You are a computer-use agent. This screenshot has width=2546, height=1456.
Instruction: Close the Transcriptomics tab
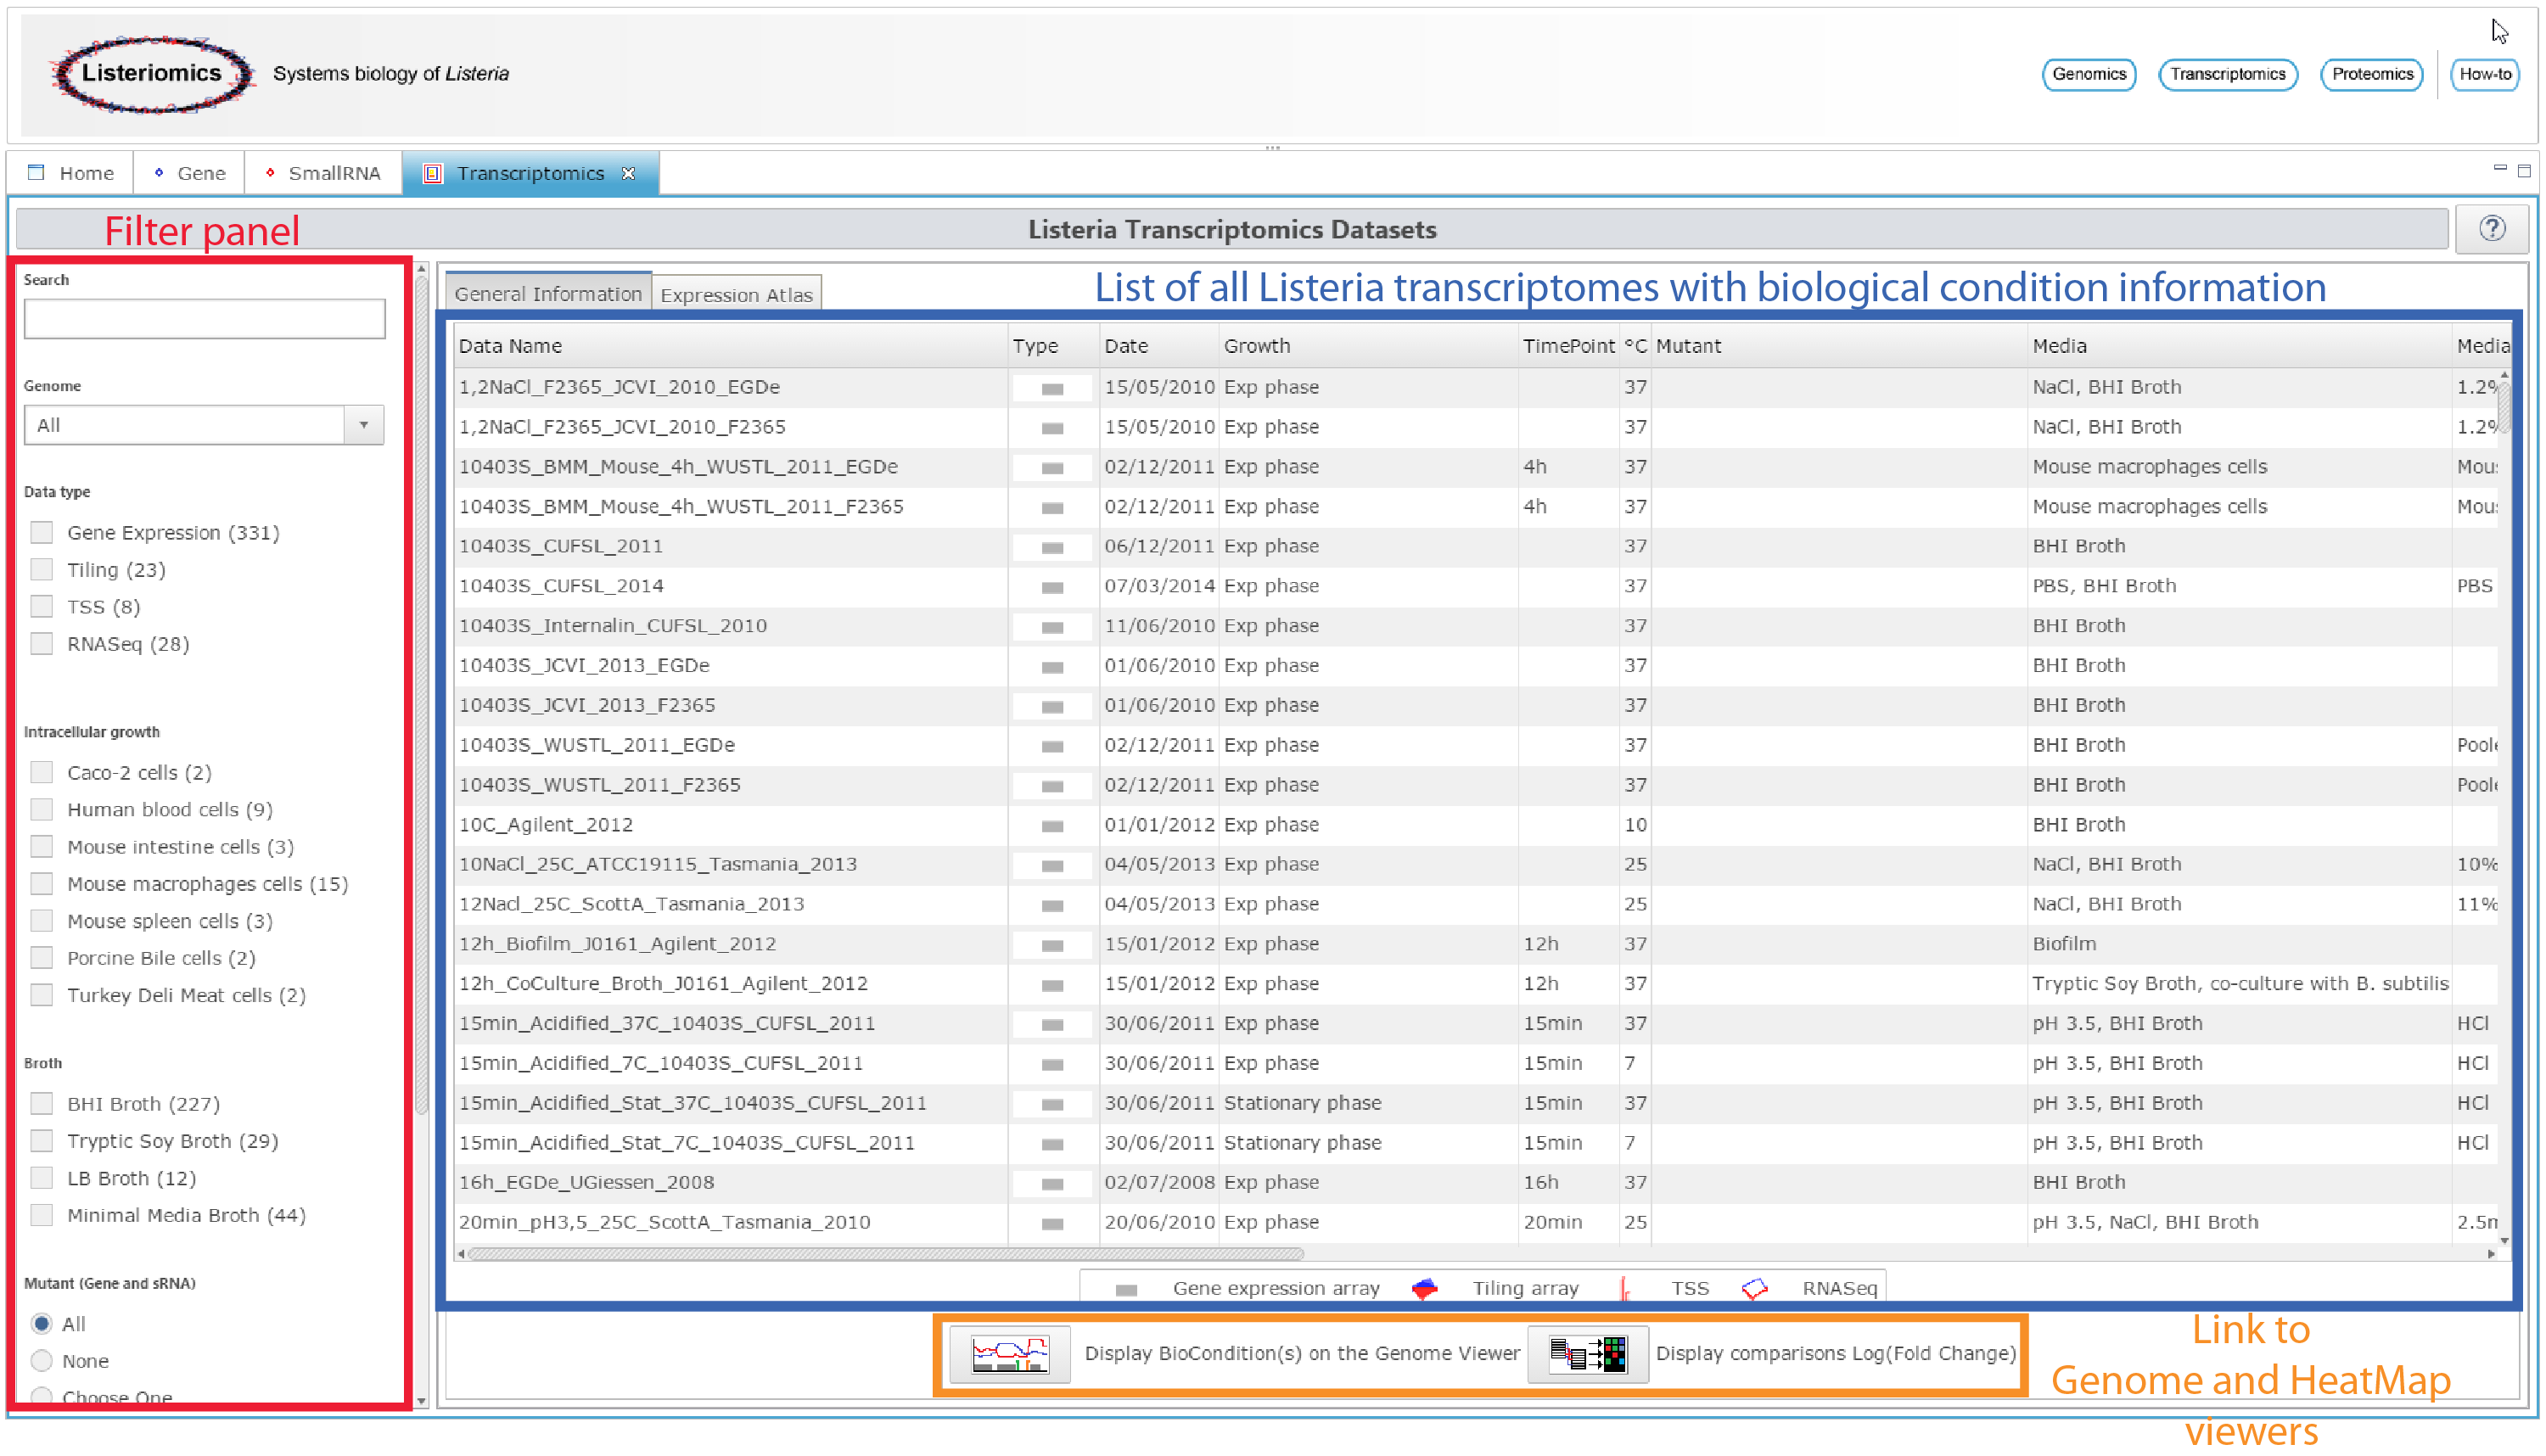[x=629, y=173]
